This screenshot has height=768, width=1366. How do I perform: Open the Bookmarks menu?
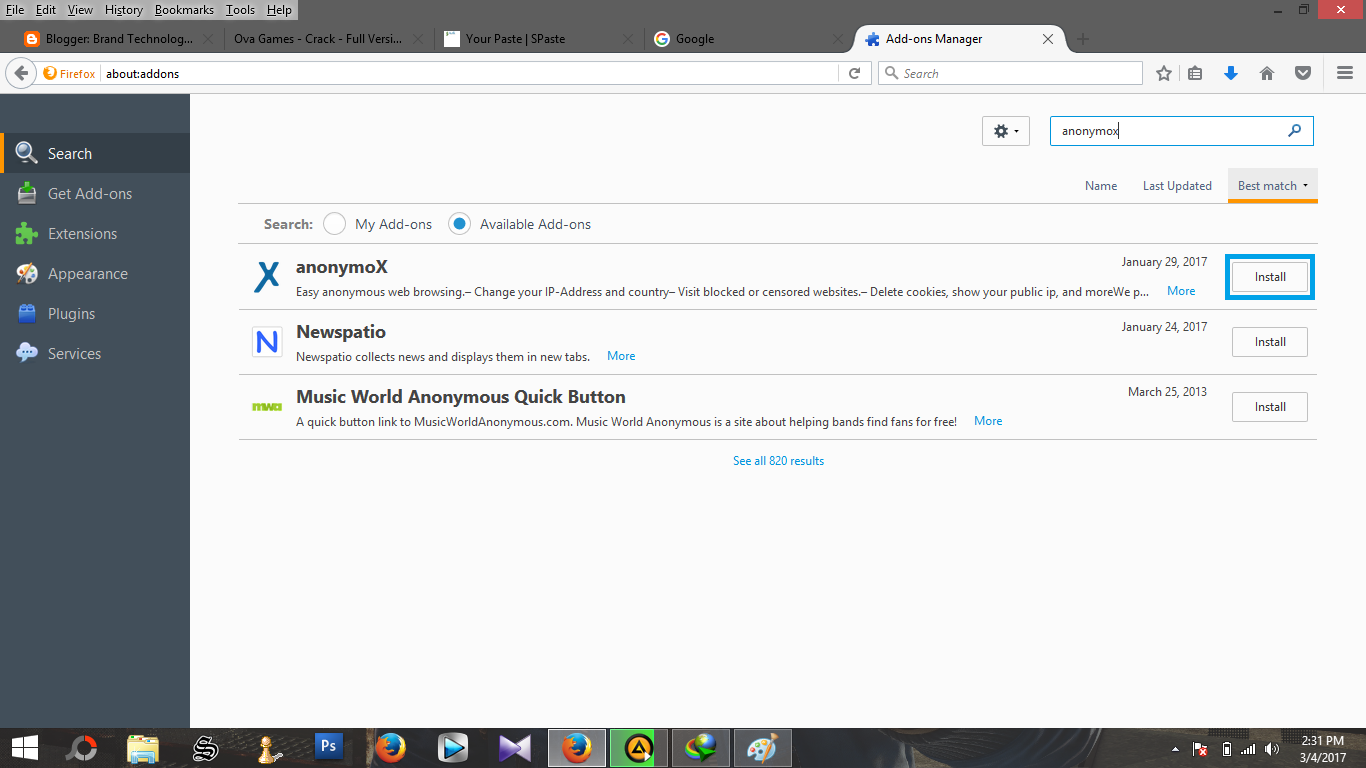[x=184, y=10]
